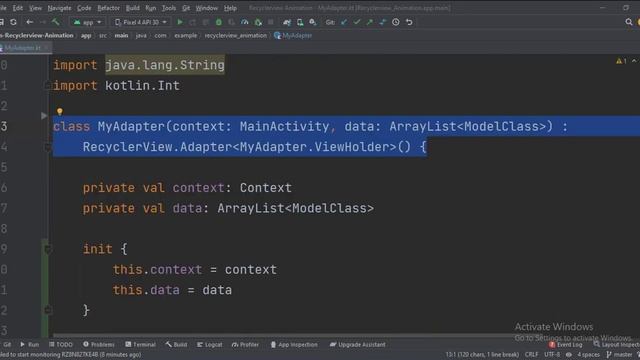Viewport: 640px width, 360px height.
Task: Open the Run tool window
Action: (x=29, y=344)
